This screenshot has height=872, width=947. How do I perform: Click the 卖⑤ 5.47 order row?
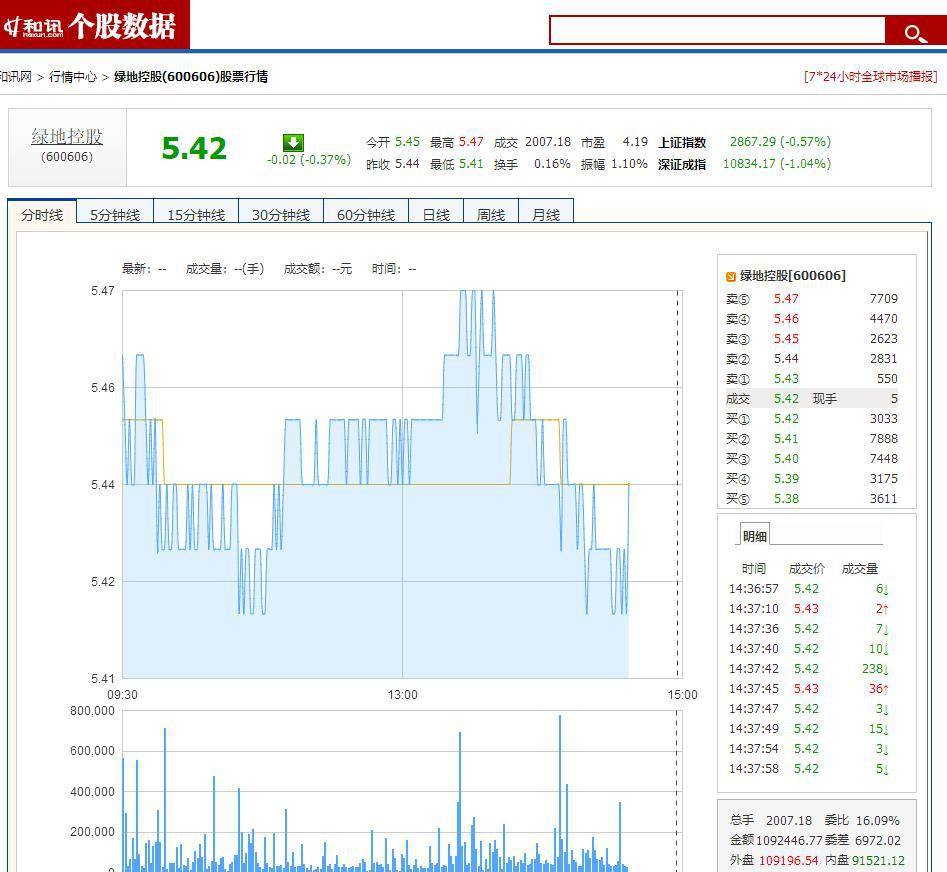(x=812, y=298)
